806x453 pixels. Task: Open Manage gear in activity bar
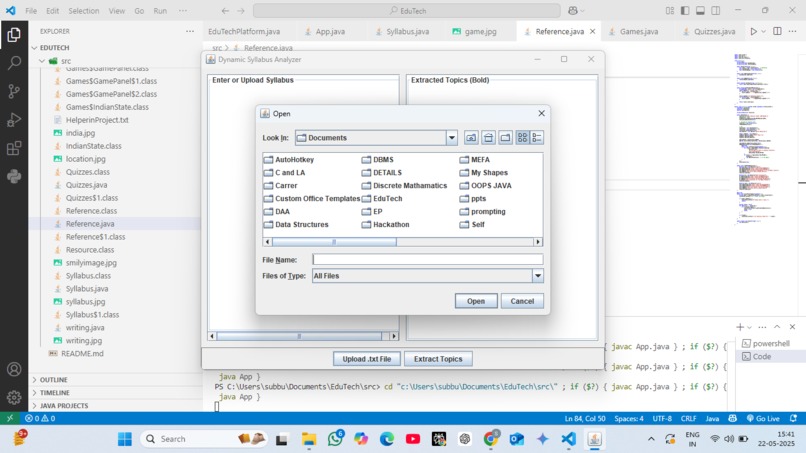pos(14,397)
